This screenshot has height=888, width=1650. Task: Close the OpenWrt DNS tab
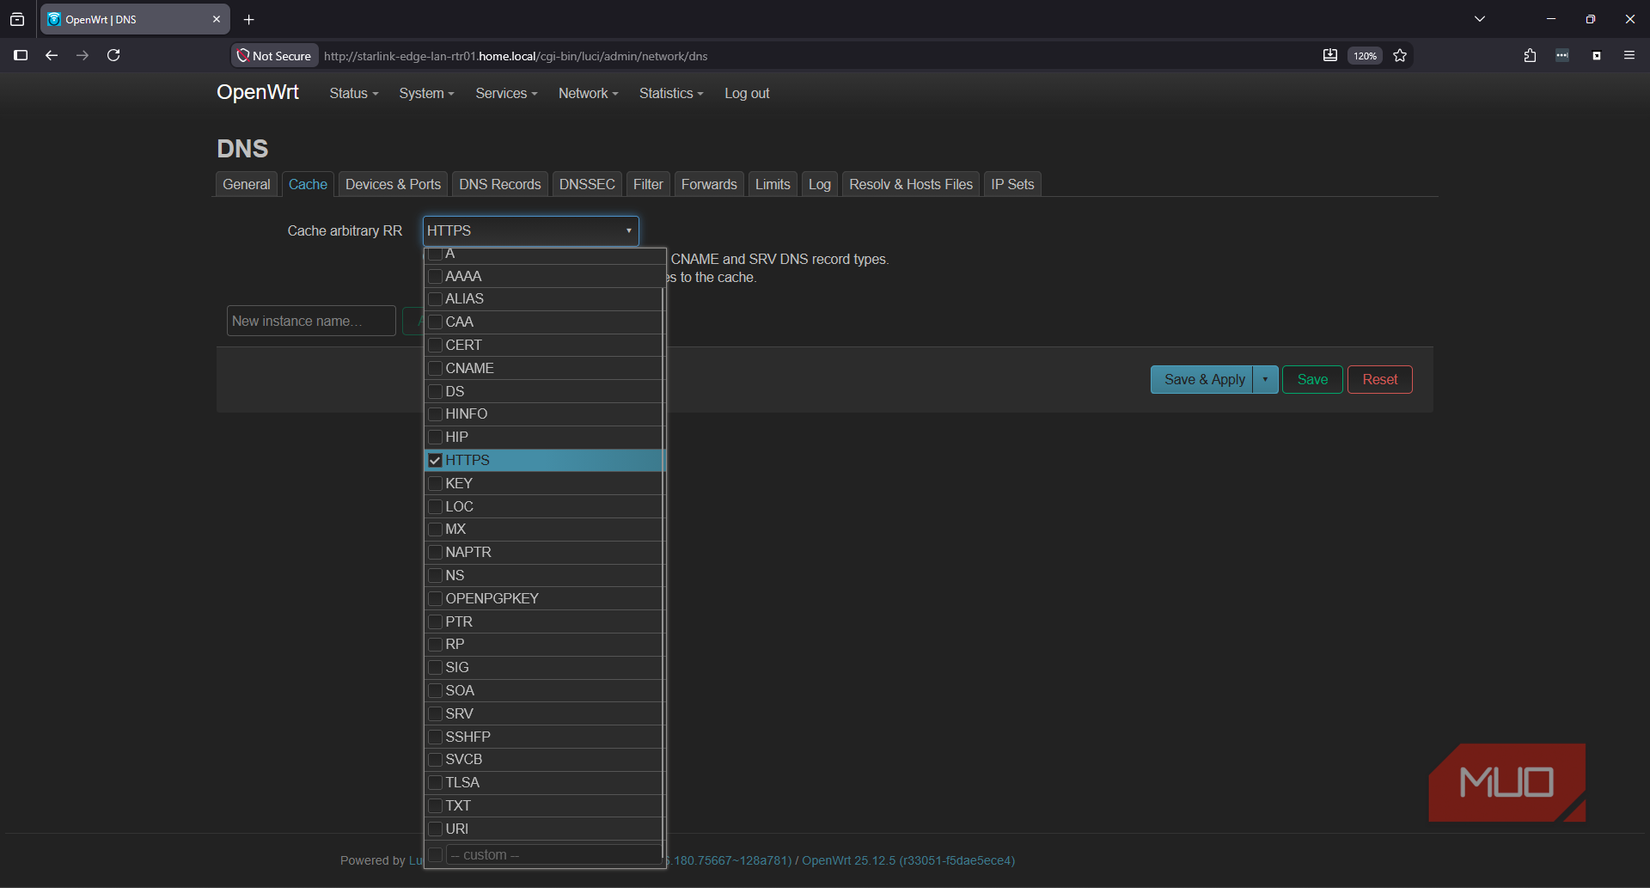[x=216, y=19]
